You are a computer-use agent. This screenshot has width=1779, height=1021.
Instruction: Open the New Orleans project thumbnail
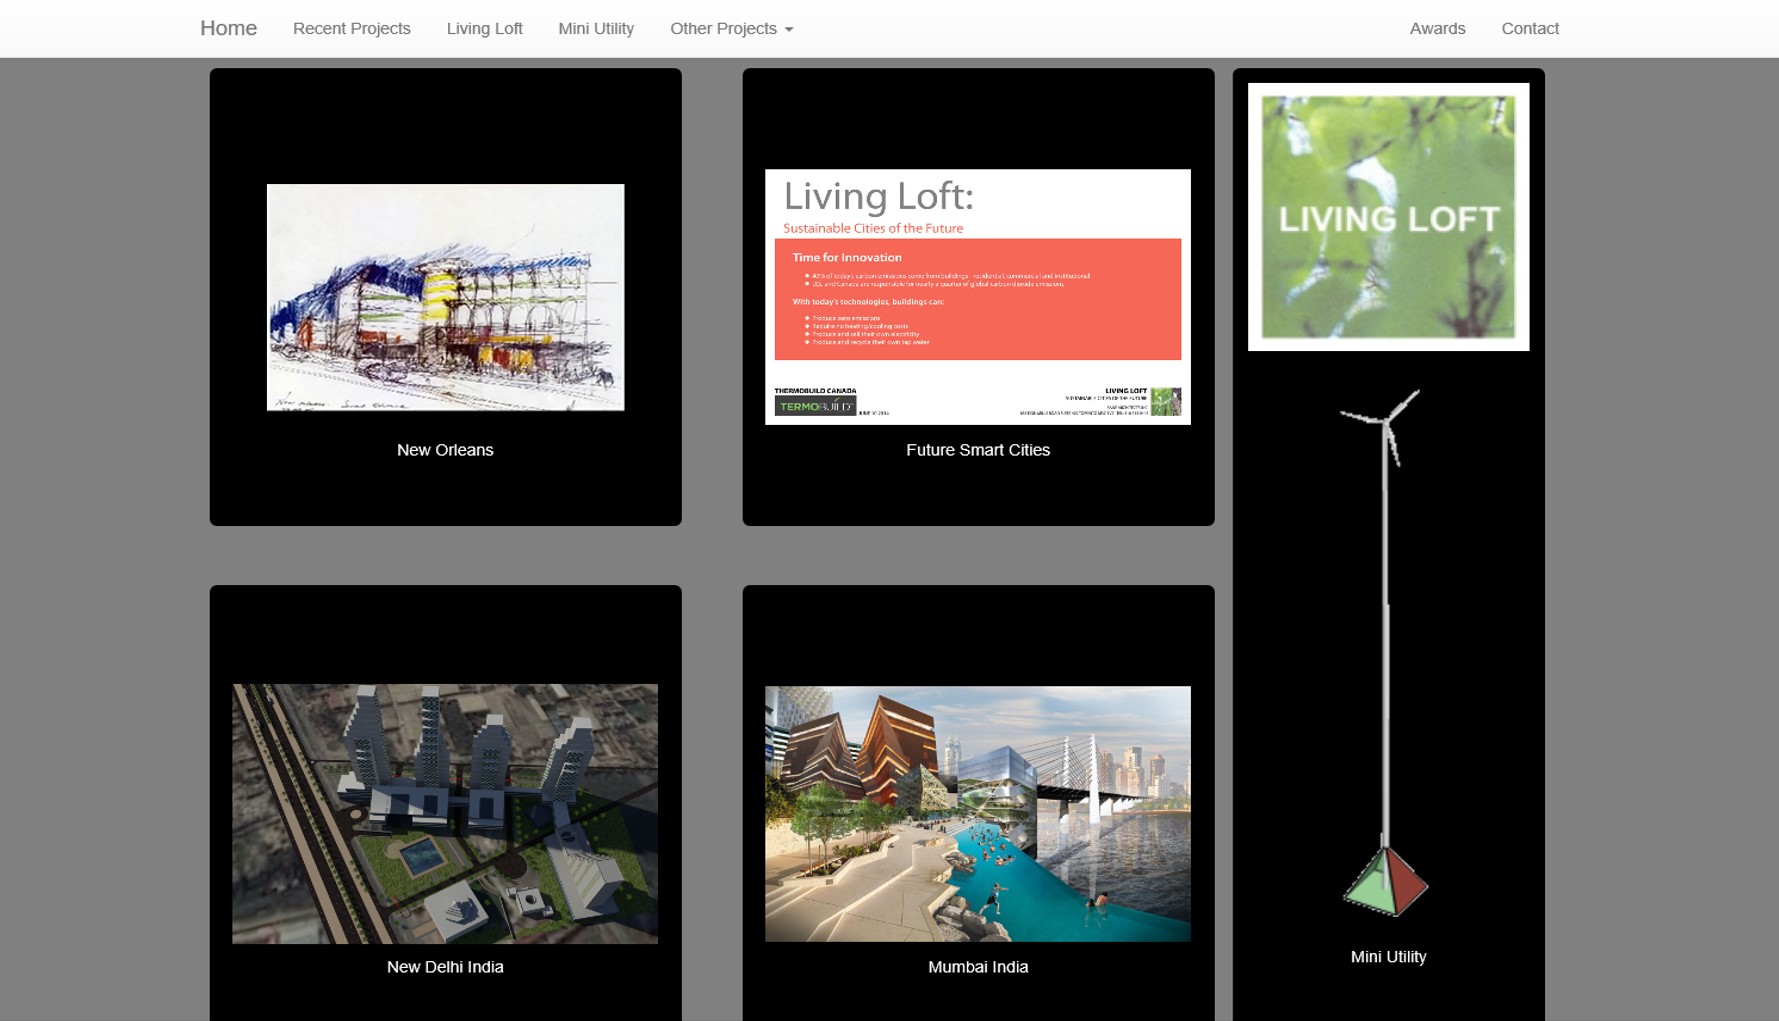445,296
